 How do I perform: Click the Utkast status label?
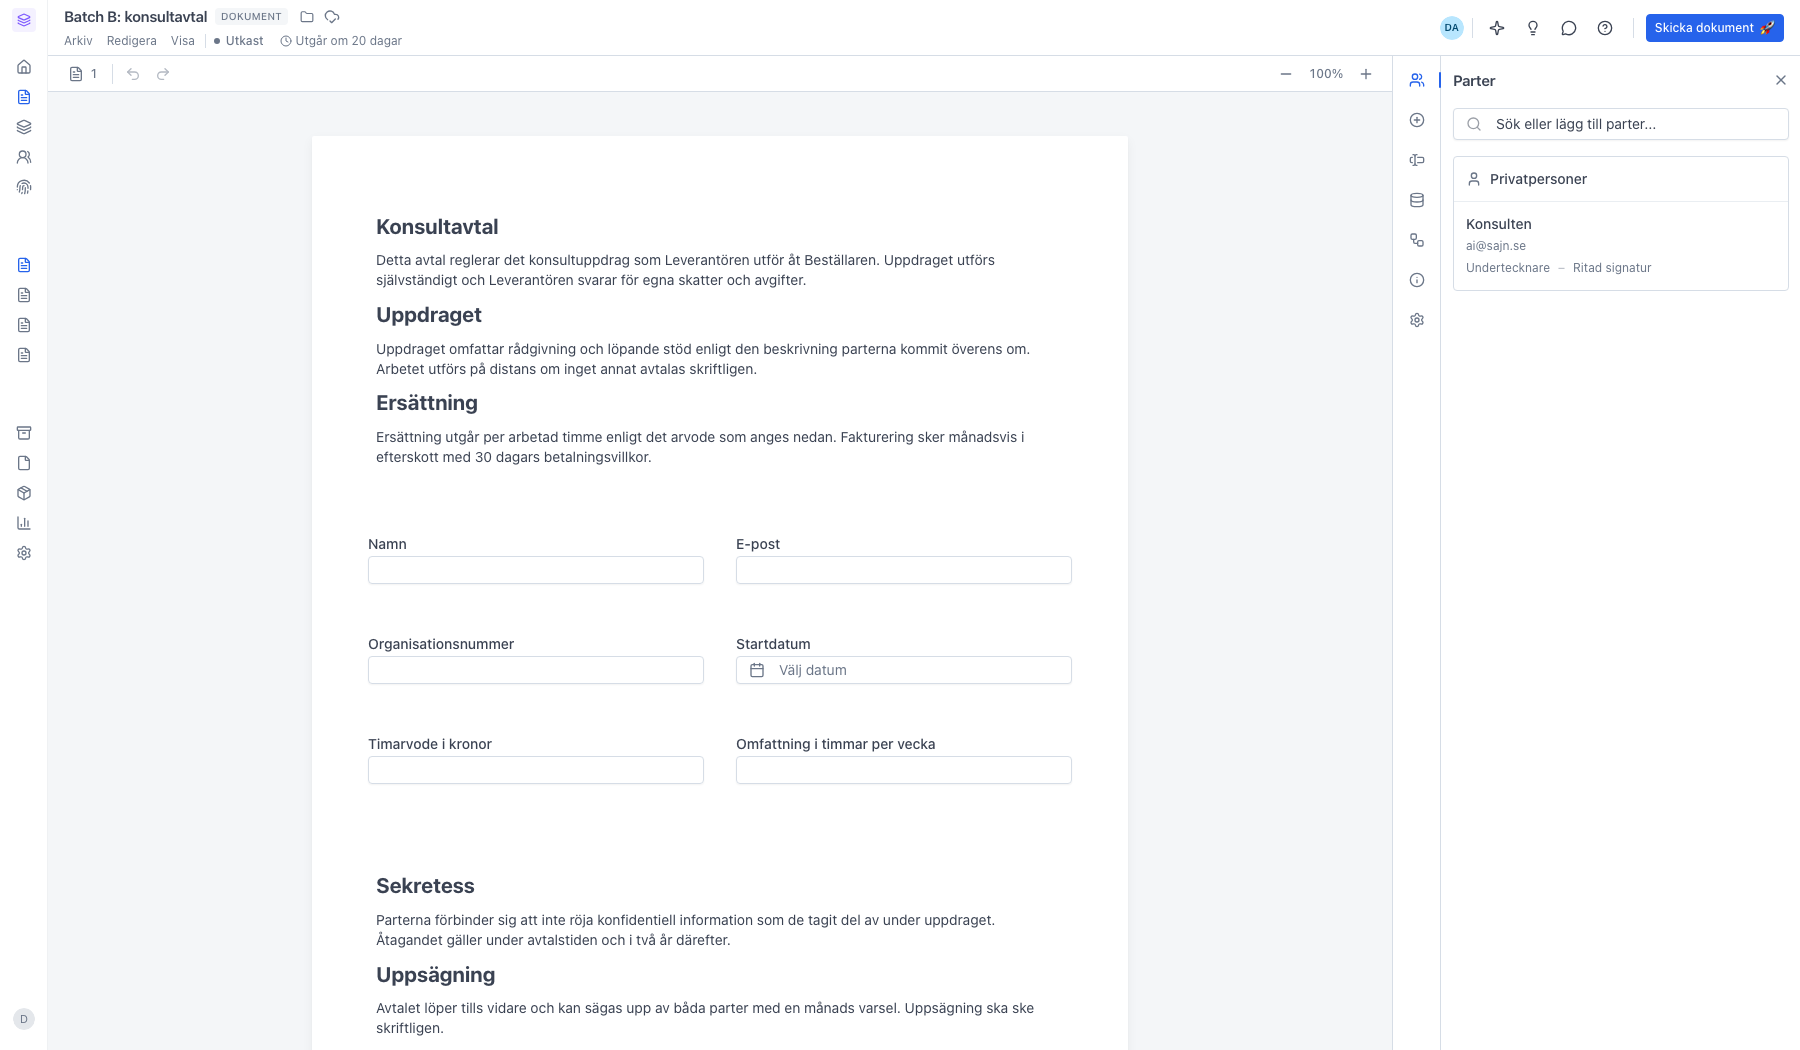[x=239, y=41]
